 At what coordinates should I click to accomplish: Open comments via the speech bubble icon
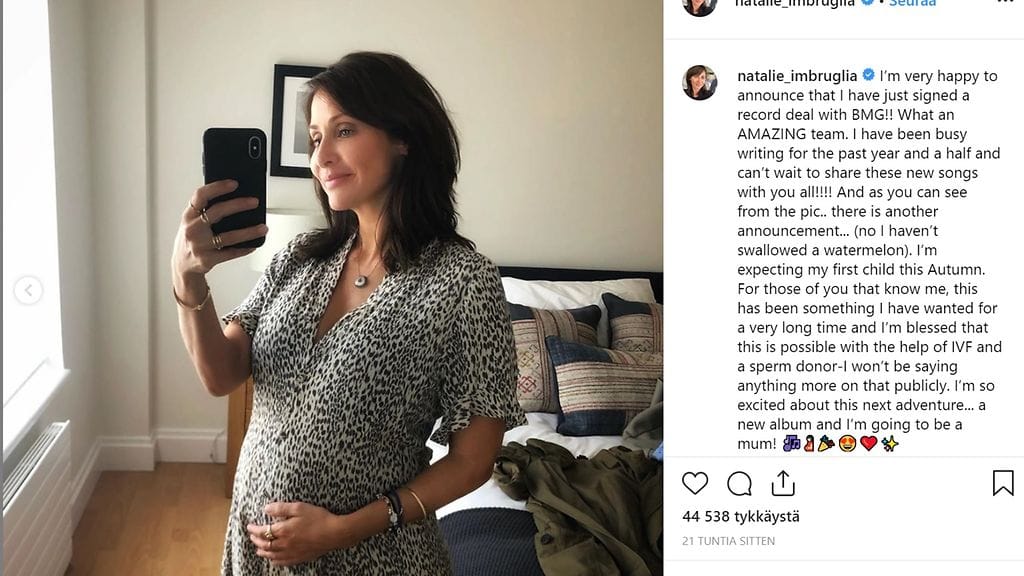pos(739,484)
